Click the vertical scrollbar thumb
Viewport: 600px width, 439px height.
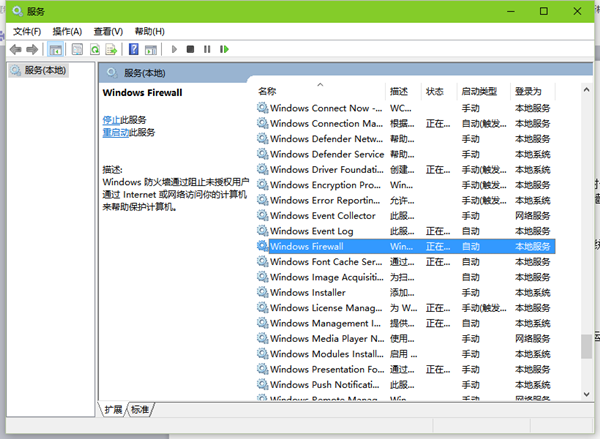pos(586,347)
